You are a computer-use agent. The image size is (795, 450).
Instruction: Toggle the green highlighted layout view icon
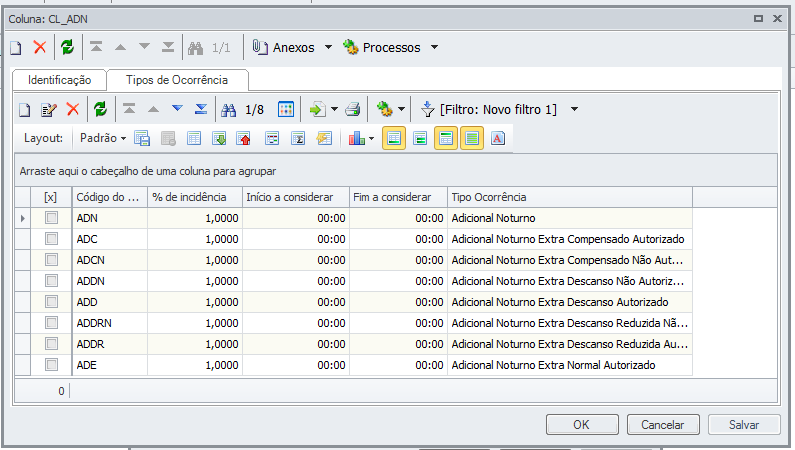[471, 138]
